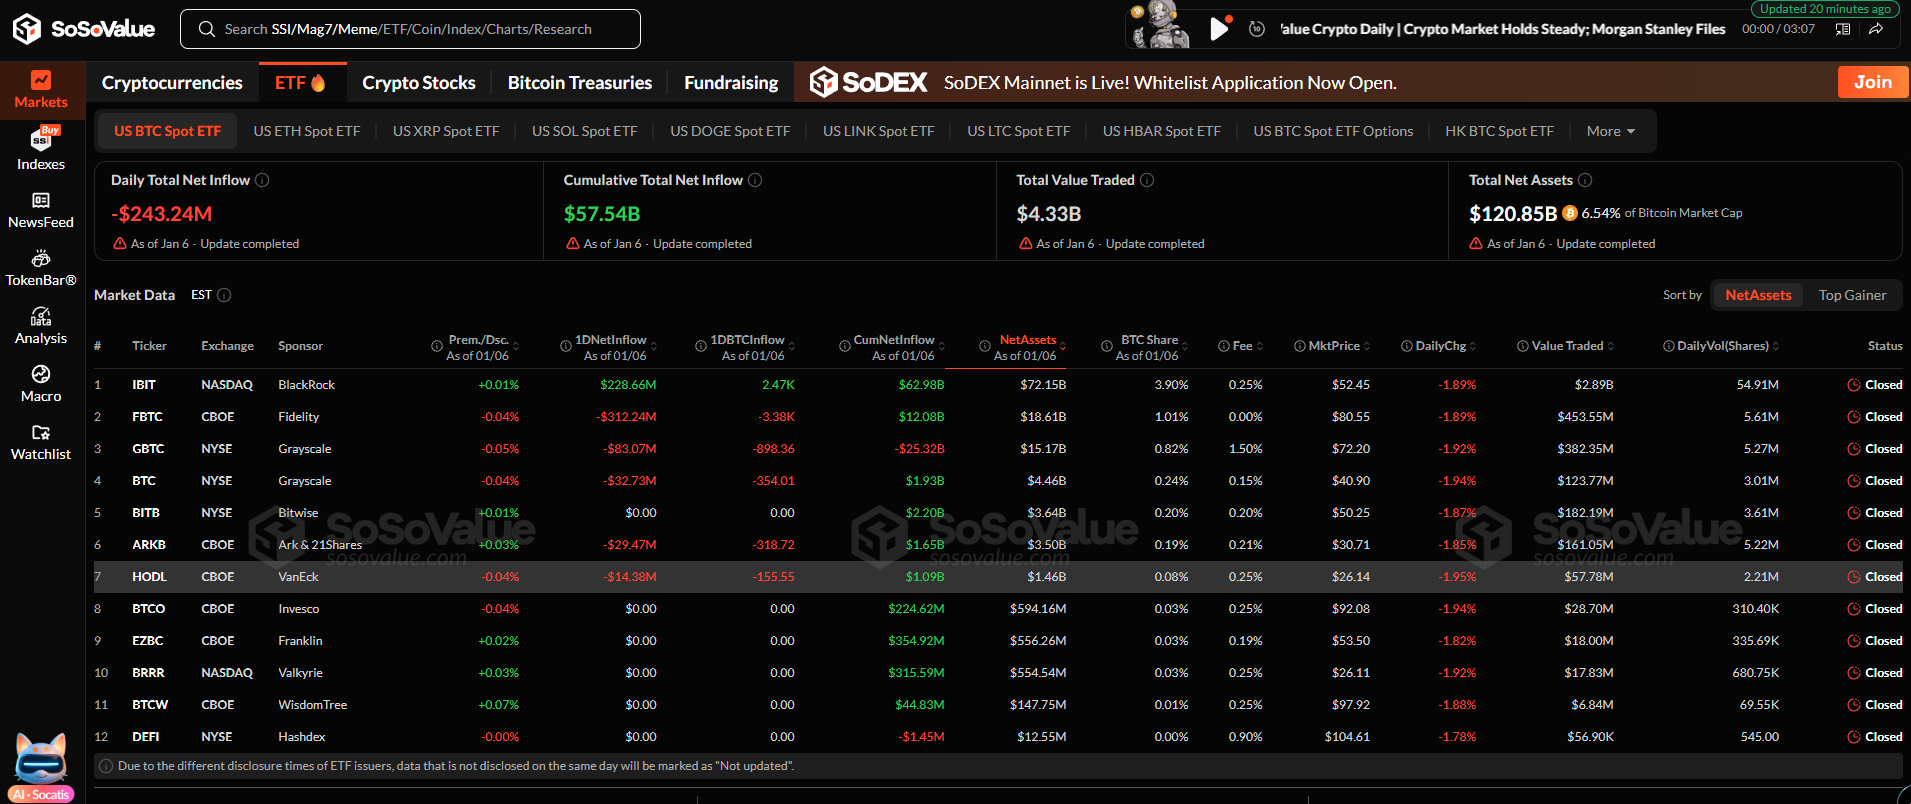The width and height of the screenshot is (1911, 804).
Task: Switch to Crypto Stocks tab
Action: (x=419, y=83)
